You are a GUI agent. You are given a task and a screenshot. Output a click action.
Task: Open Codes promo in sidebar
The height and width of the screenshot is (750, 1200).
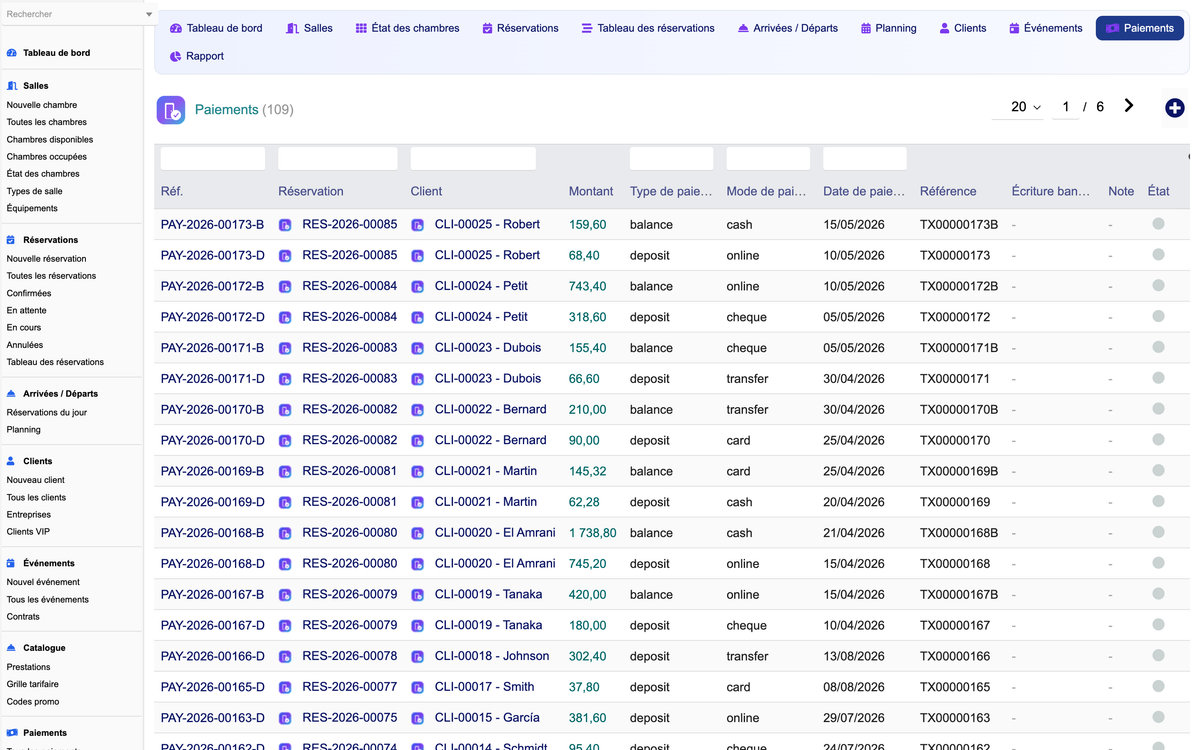(33, 702)
